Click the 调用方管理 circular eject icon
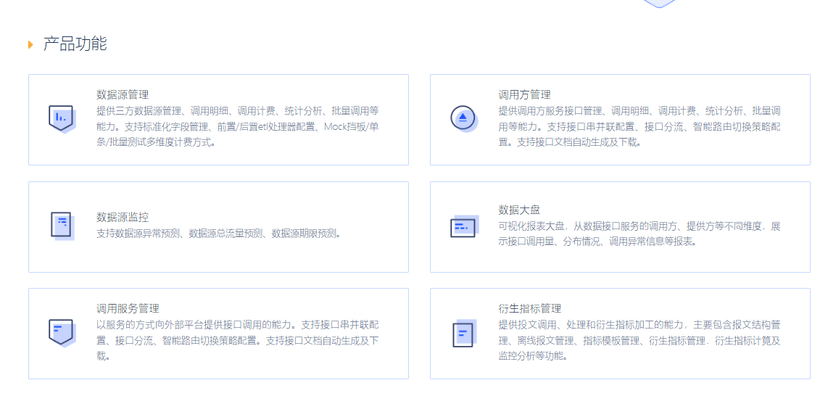The width and height of the screenshot is (828, 399). pyautogui.click(x=464, y=118)
